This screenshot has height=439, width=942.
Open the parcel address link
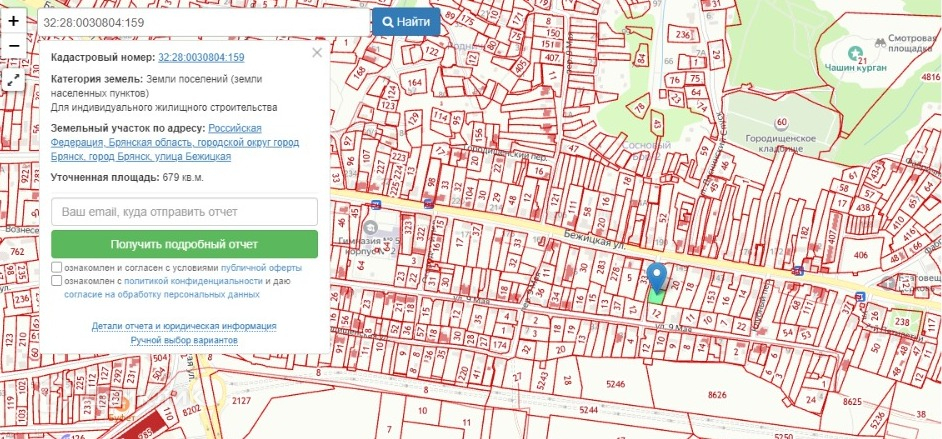(x=175, y=142)
